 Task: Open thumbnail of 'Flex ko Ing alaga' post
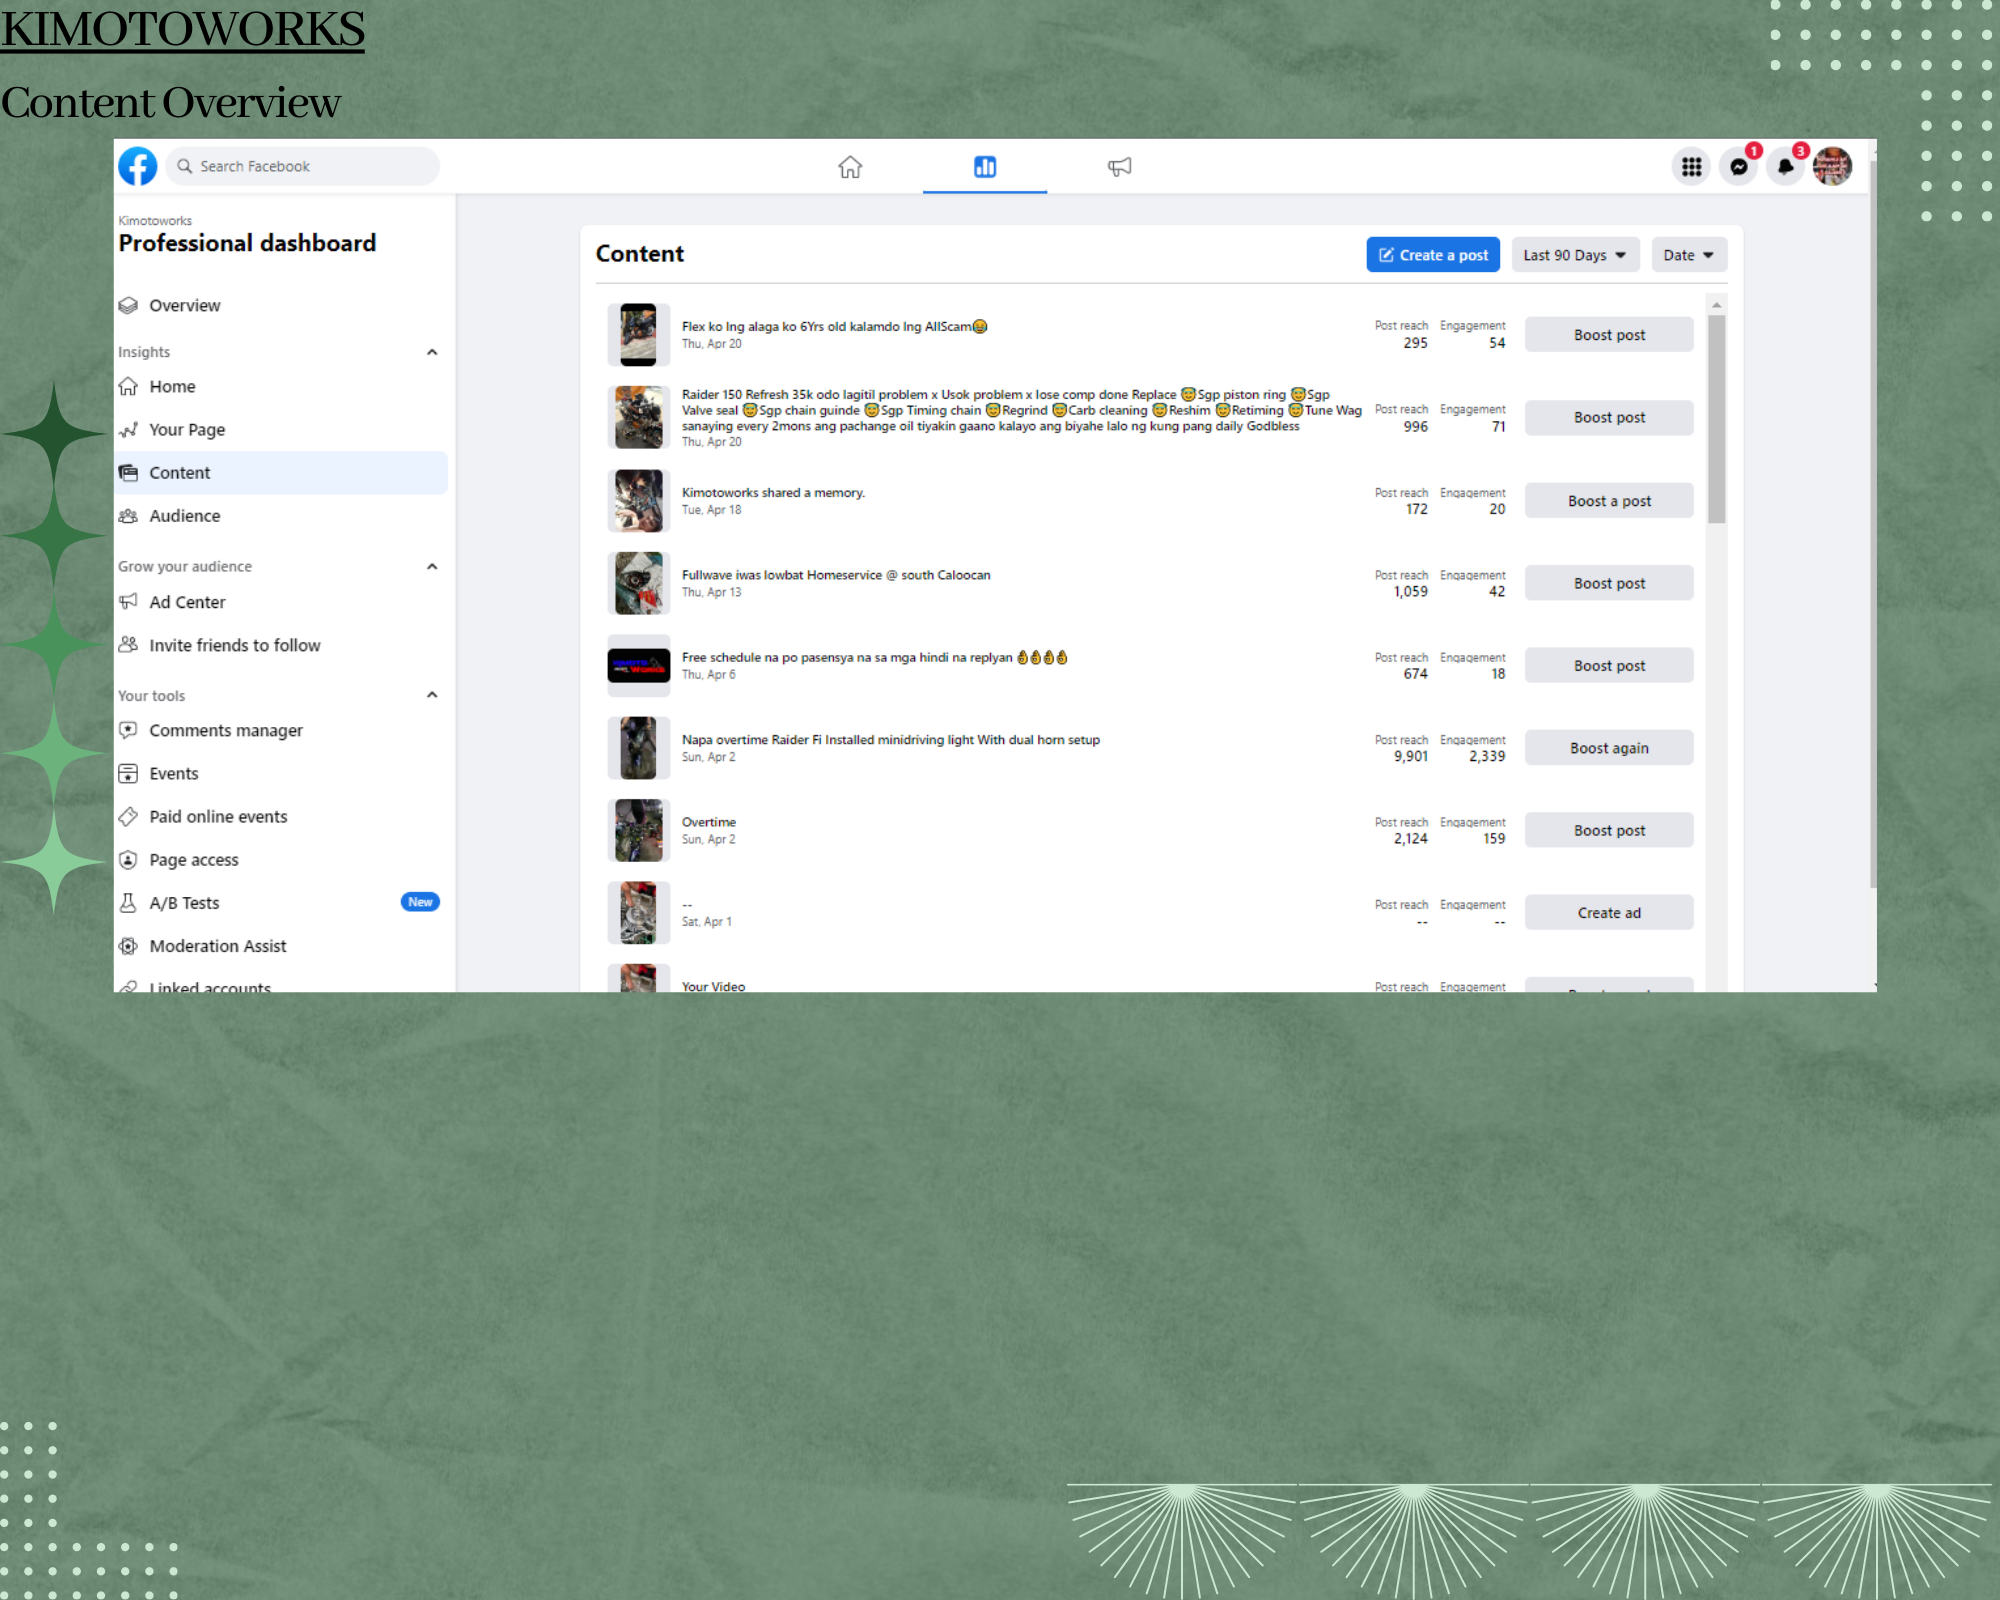click(639, 335)
